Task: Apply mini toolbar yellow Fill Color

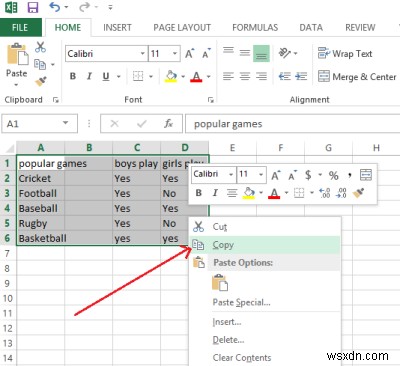Action: [249, 193]
